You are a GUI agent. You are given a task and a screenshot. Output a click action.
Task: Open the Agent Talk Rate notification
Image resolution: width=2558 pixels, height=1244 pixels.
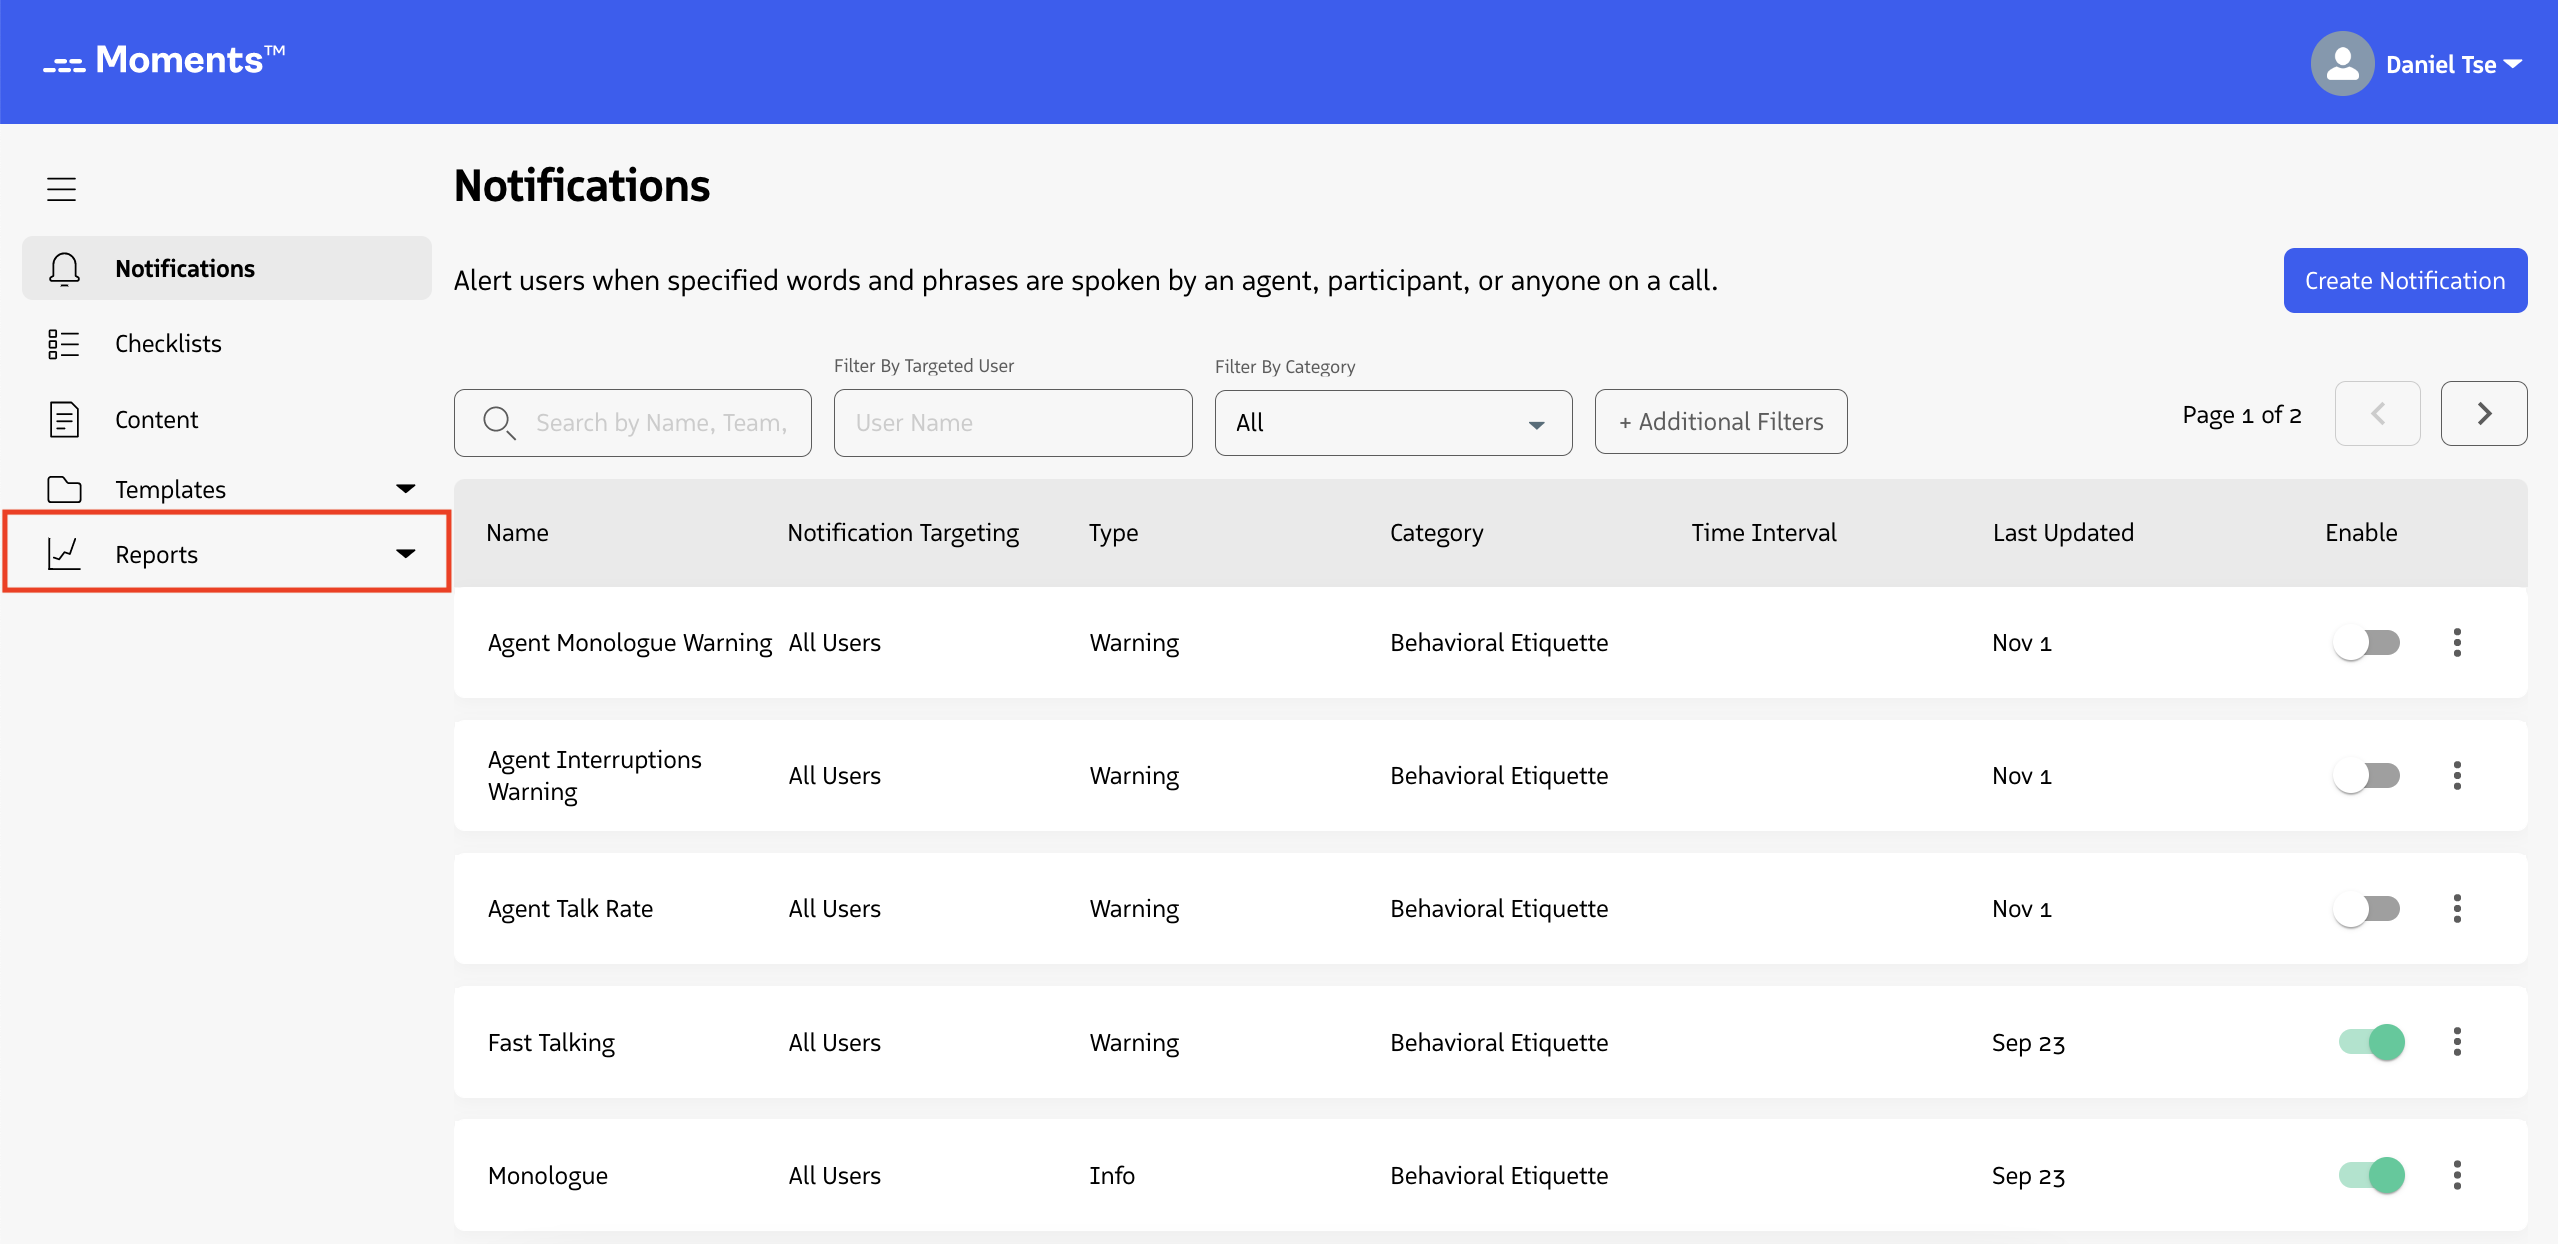coord(570,909)
